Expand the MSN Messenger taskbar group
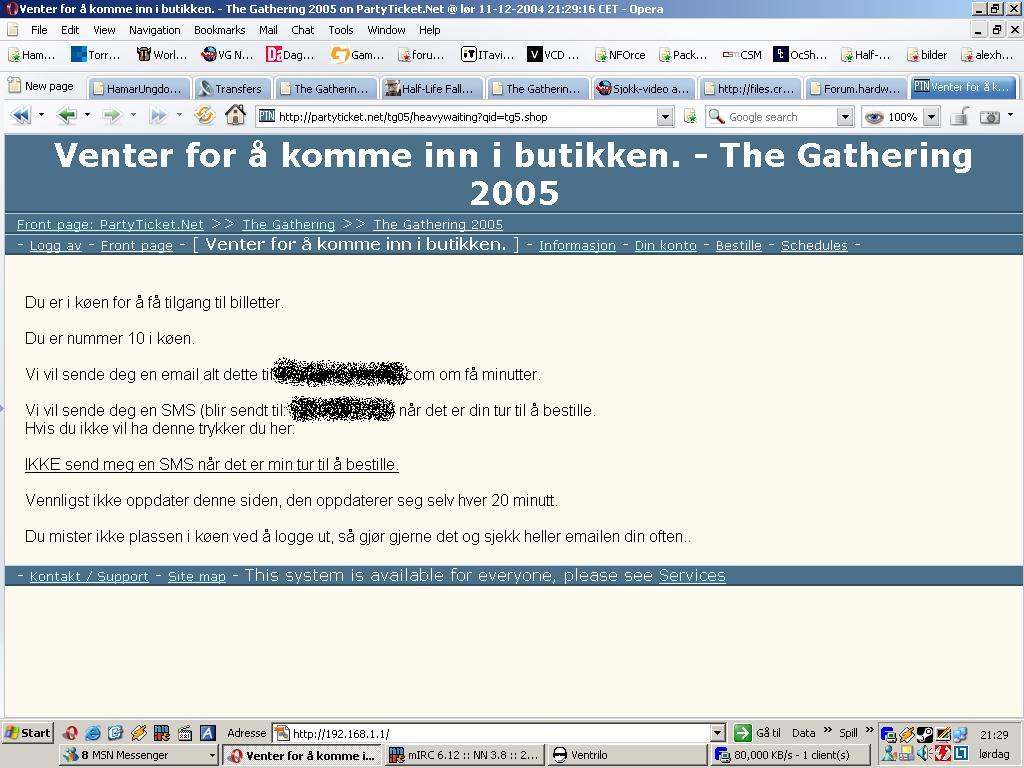The width and height of the screenshot is (1024, 768). pos(212,755)
